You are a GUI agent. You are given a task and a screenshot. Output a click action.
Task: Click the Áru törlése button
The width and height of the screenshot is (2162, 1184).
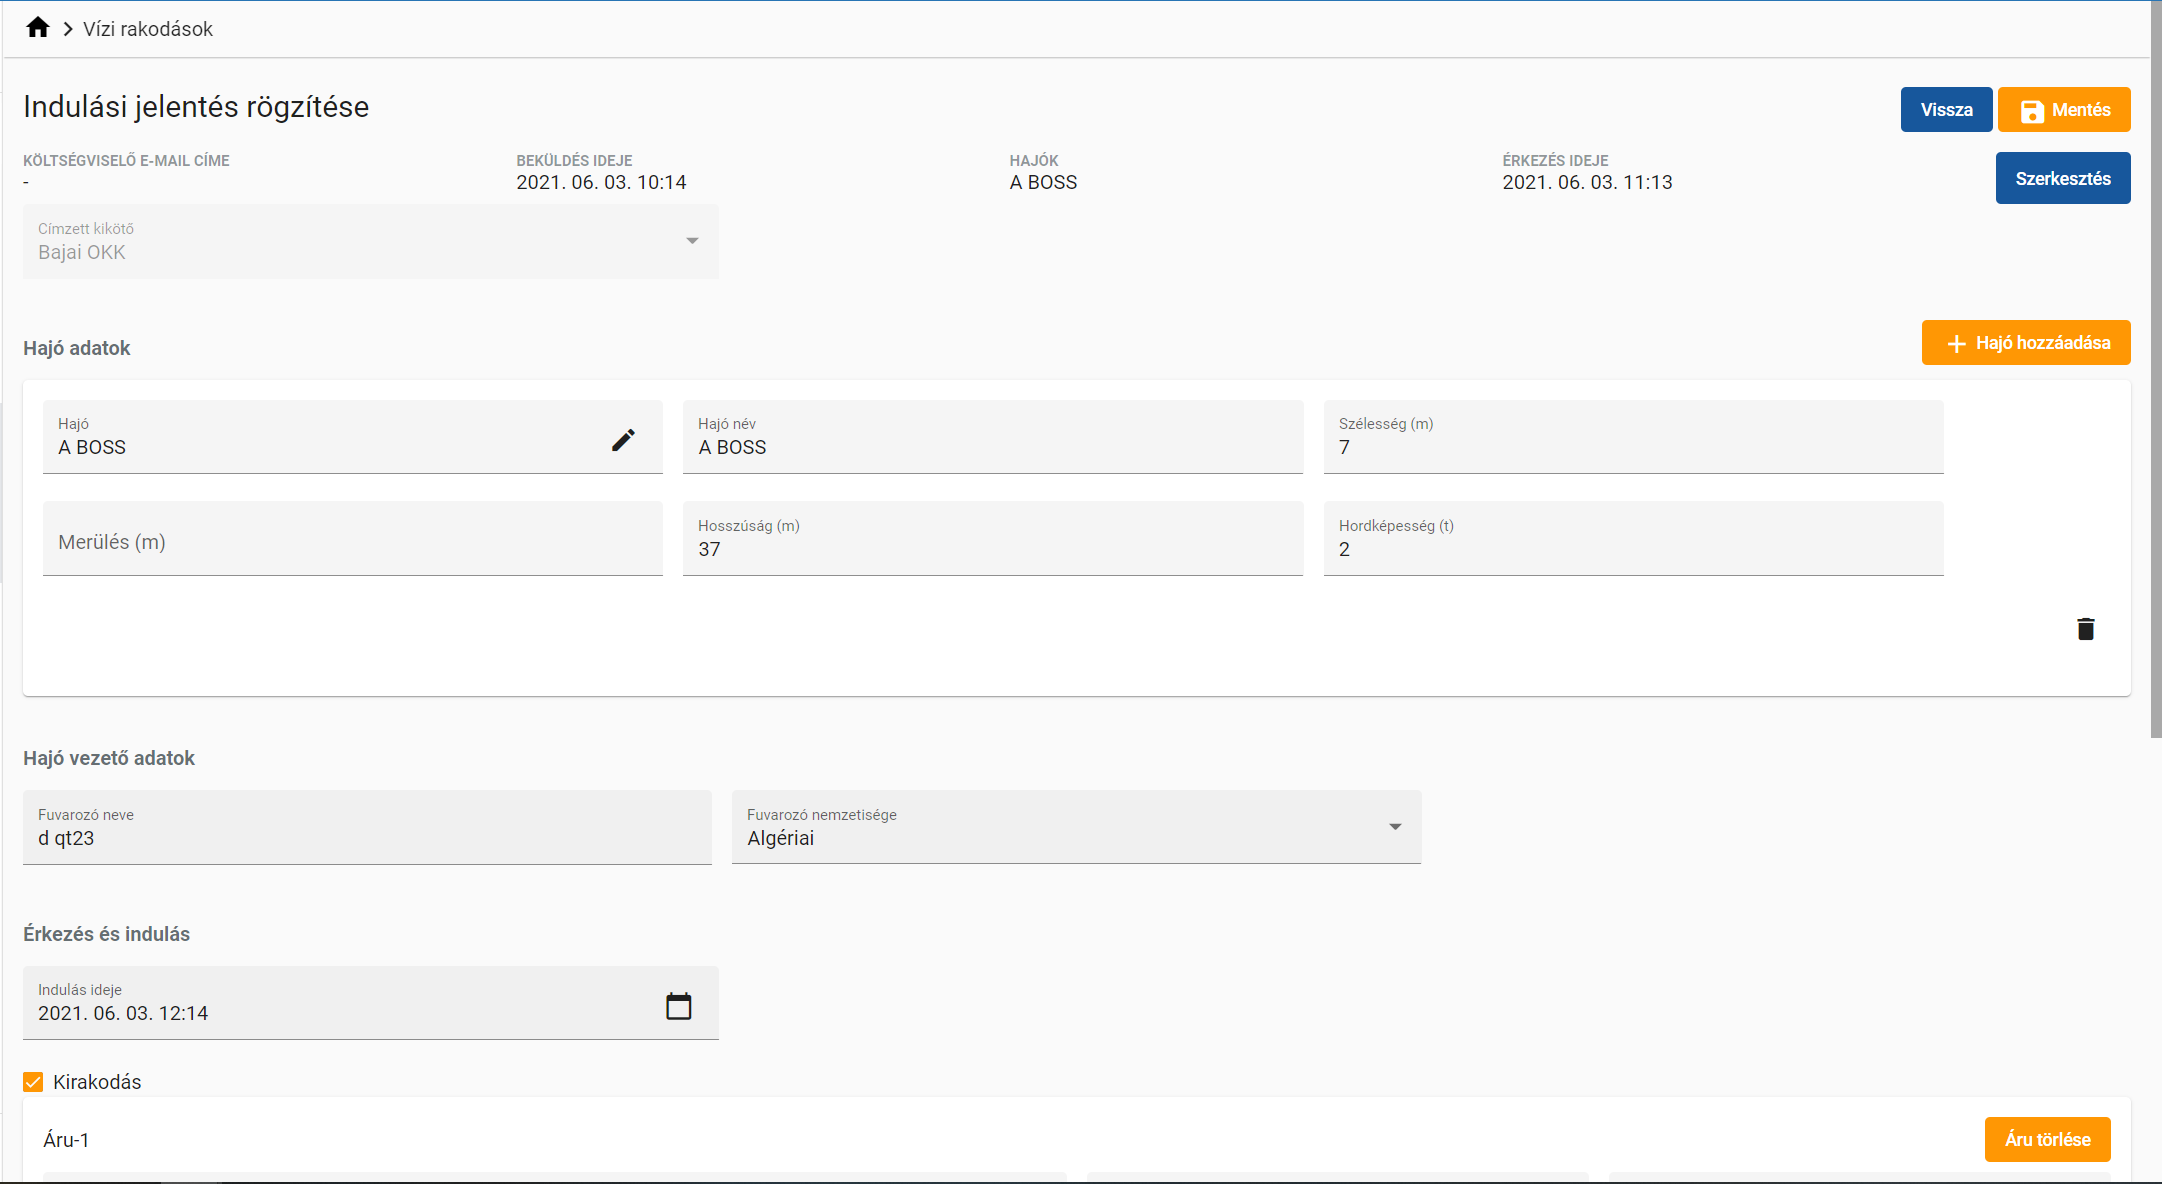[2046, 1139]
